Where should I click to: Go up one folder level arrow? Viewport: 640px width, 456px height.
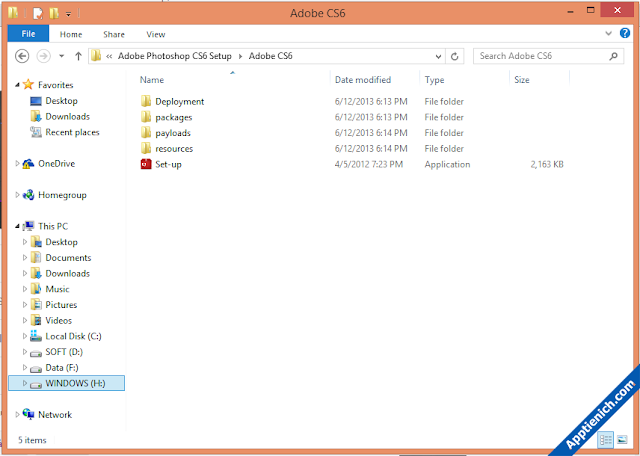(78, 56)
